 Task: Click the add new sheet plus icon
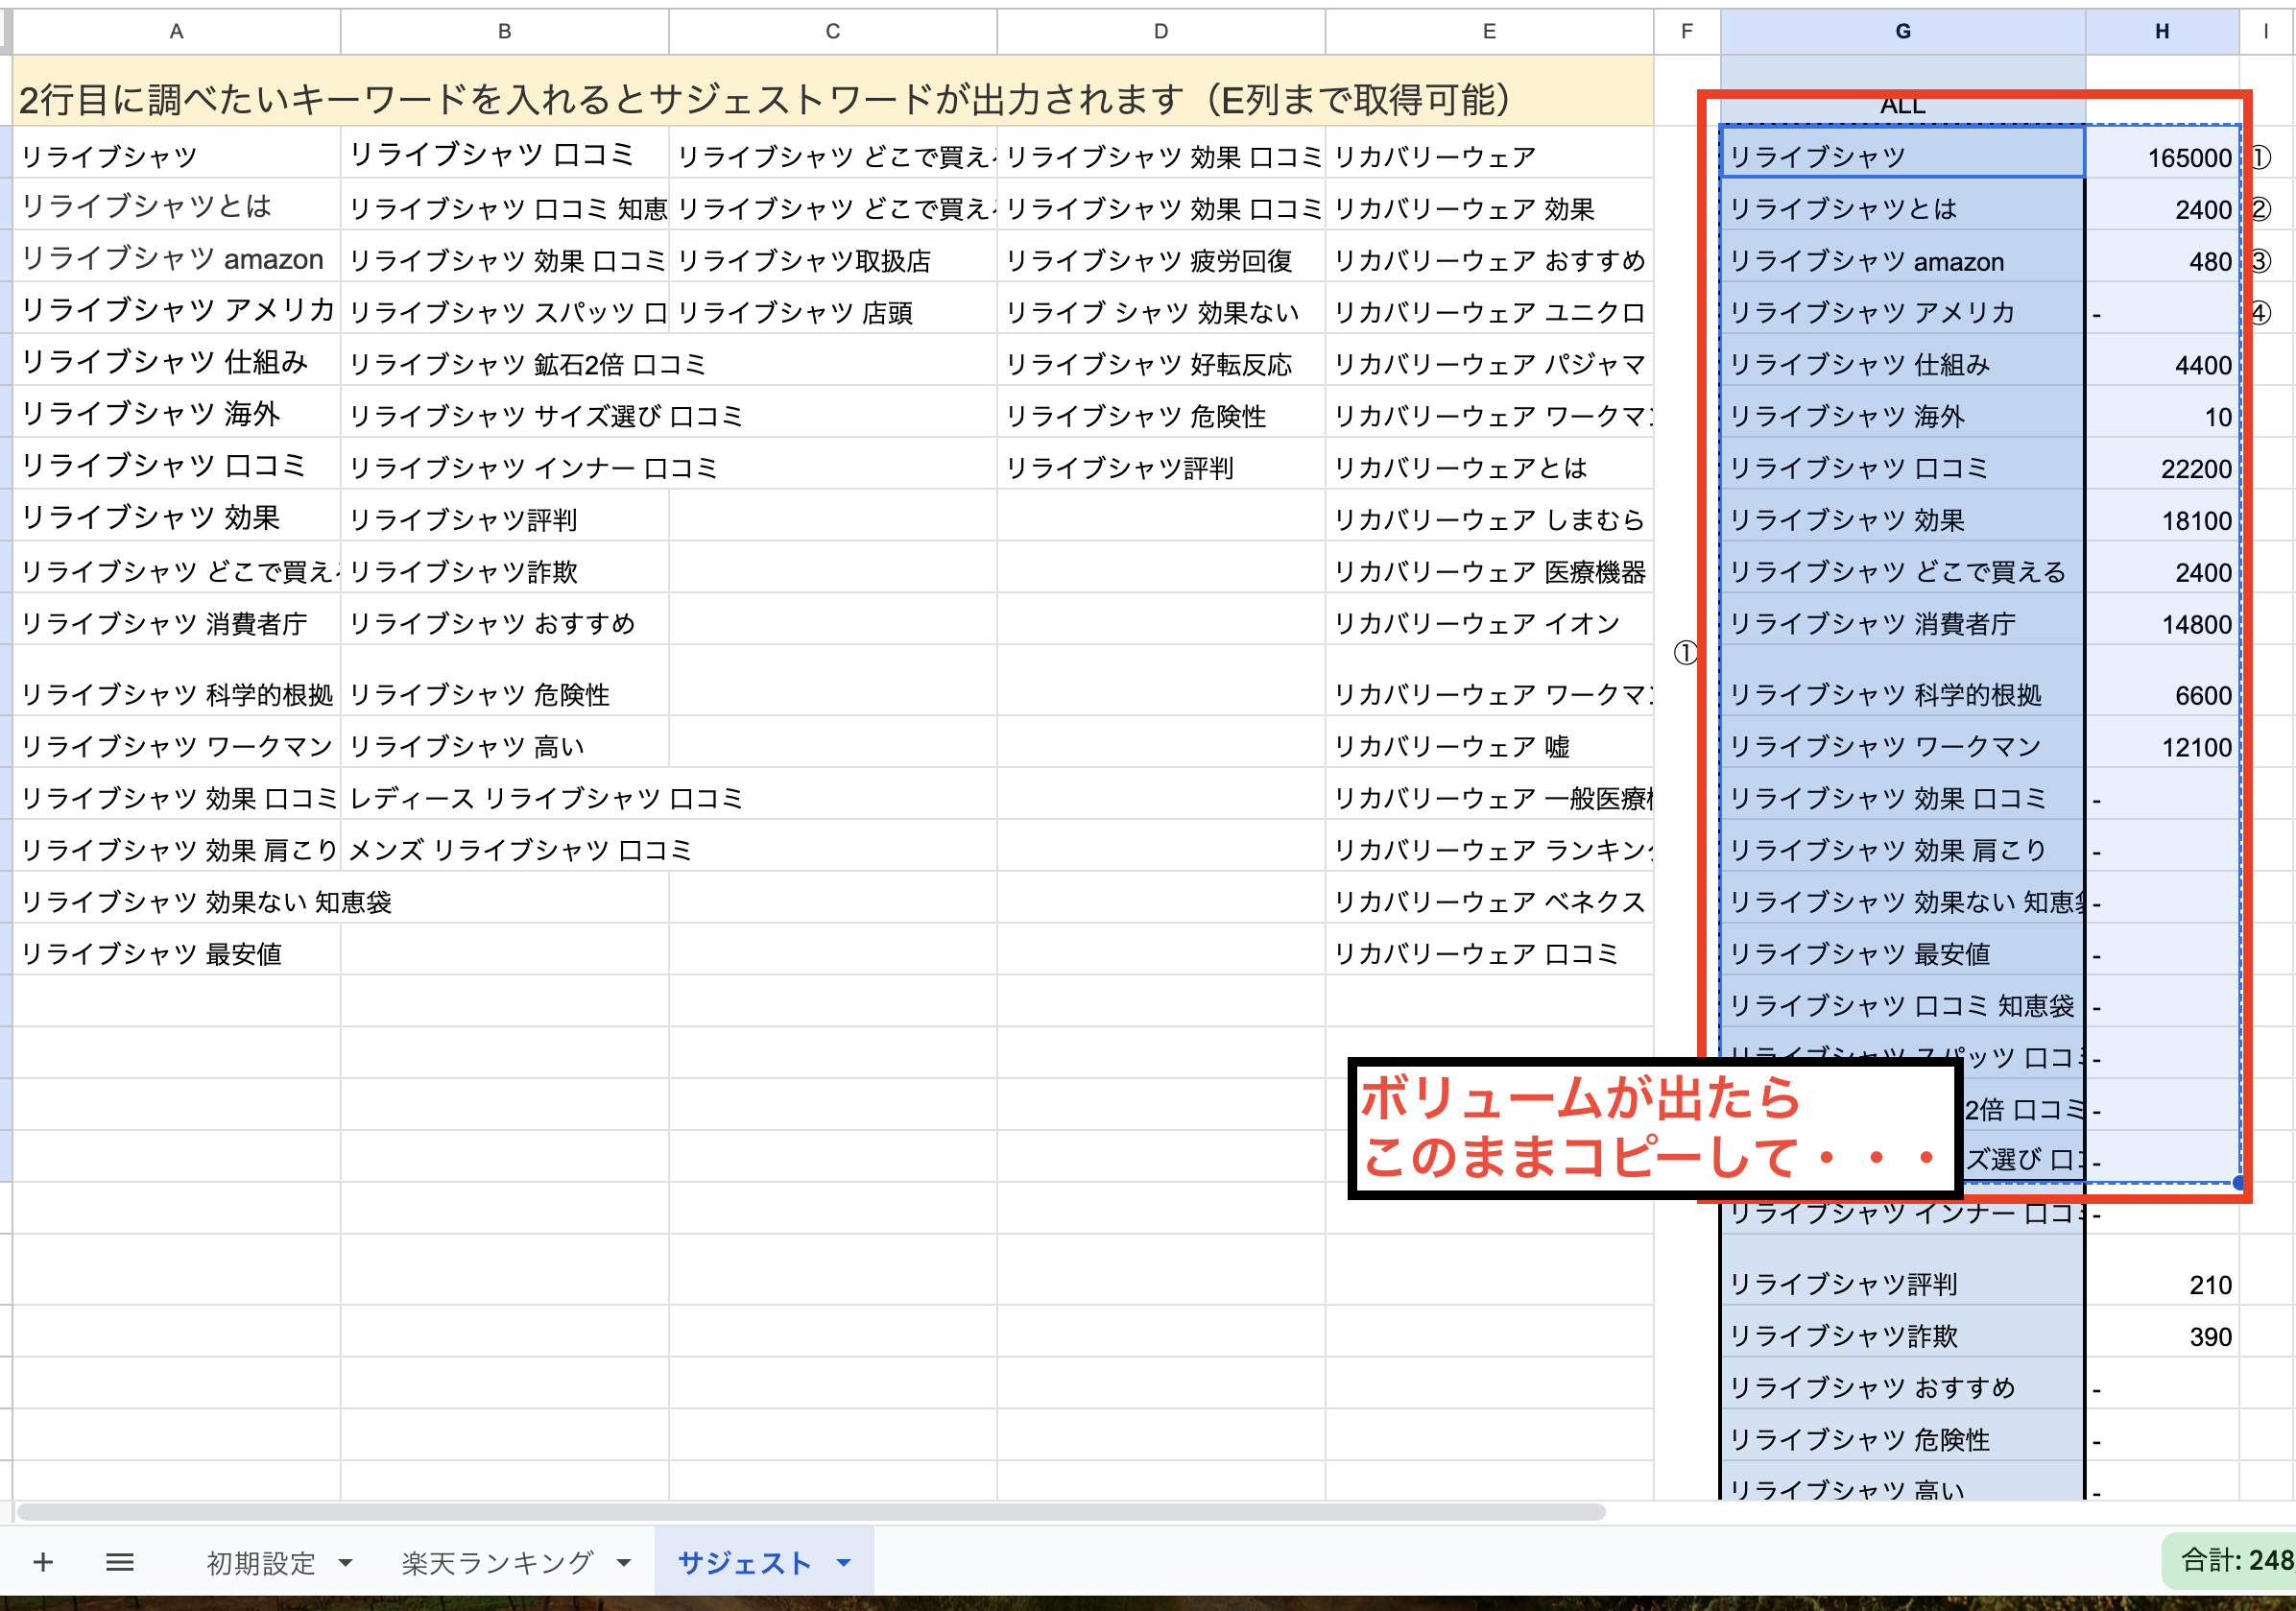tap(43, 1562)
